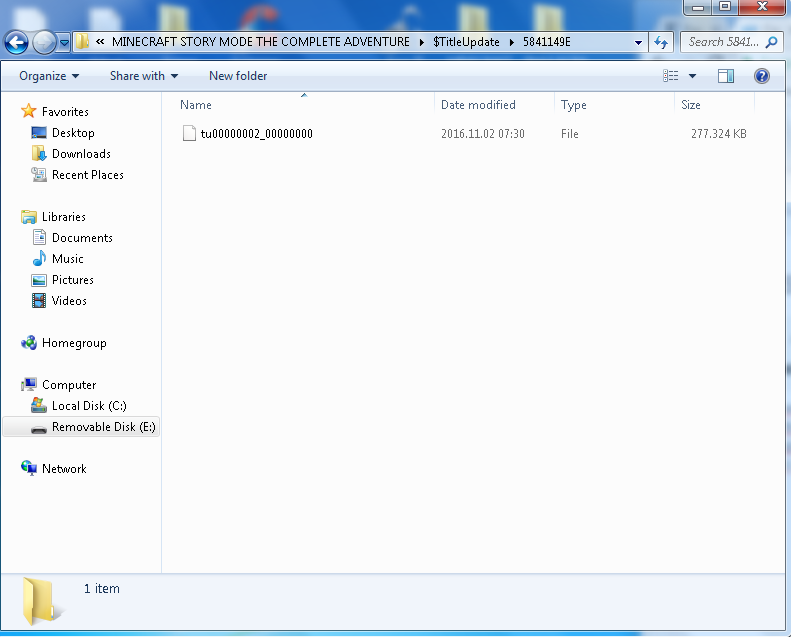Sort files by Name column header
791x637 pixels.
click(196, 105)
